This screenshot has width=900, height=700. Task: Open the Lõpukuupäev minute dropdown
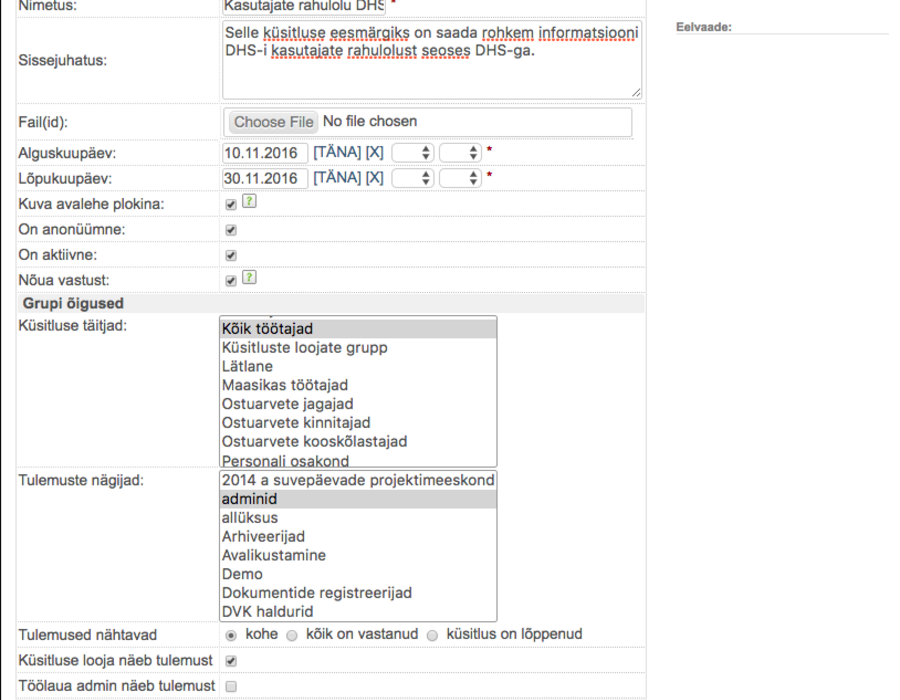click(460, 178)
